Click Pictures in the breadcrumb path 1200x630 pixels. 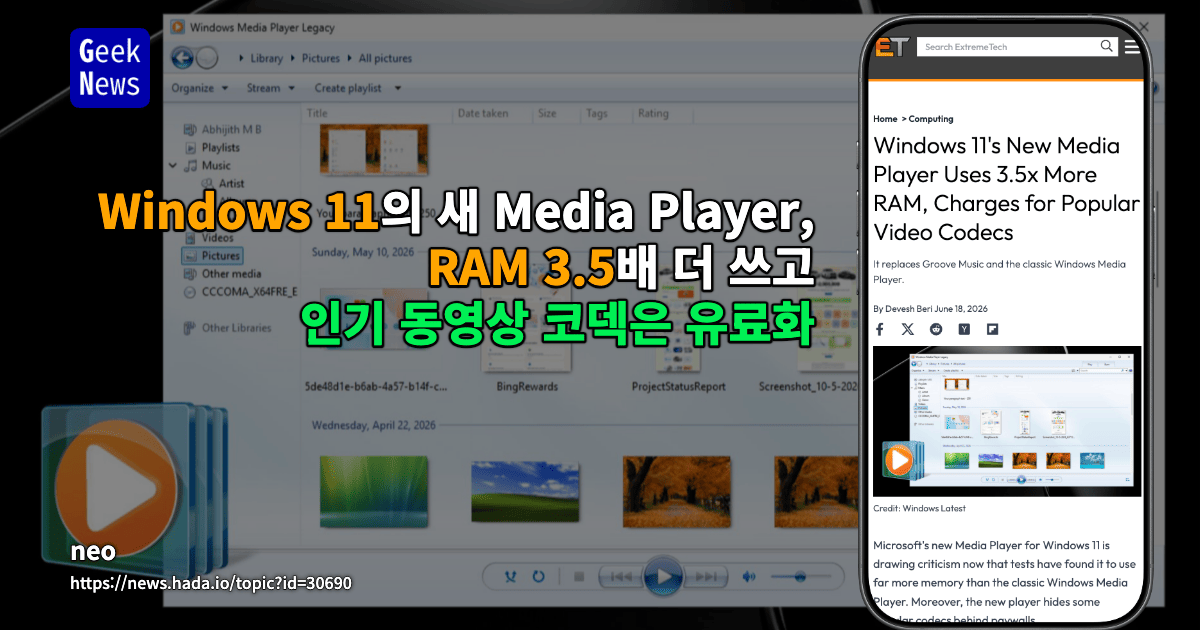(x=321, y=58)
